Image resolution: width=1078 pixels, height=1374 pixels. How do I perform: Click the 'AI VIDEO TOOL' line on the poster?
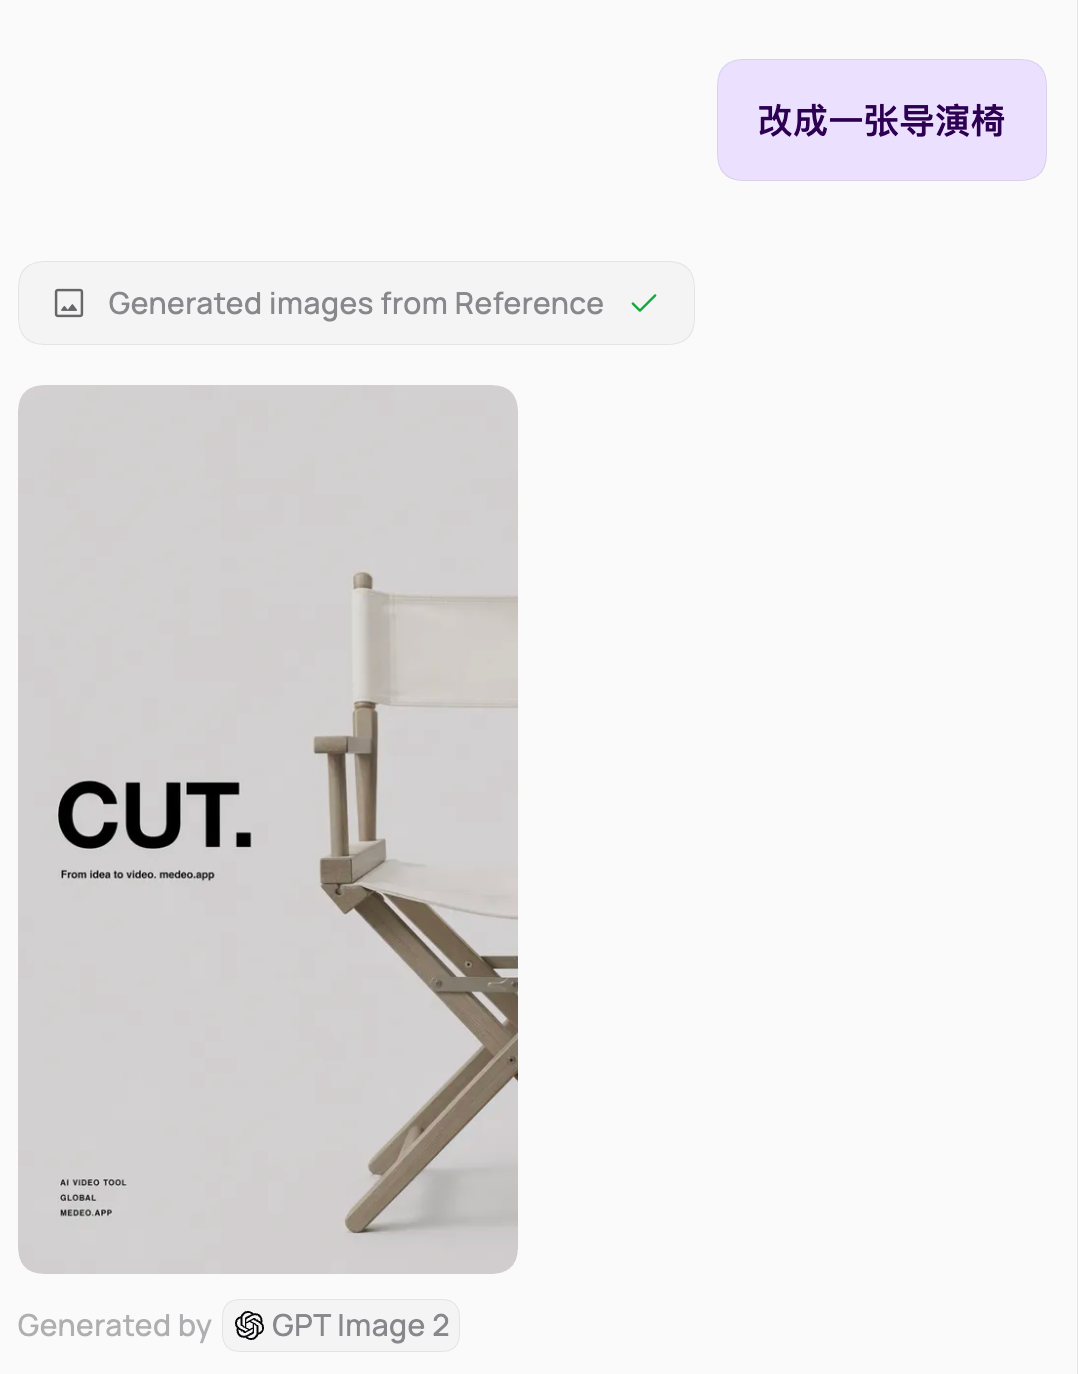point(93,1182)
